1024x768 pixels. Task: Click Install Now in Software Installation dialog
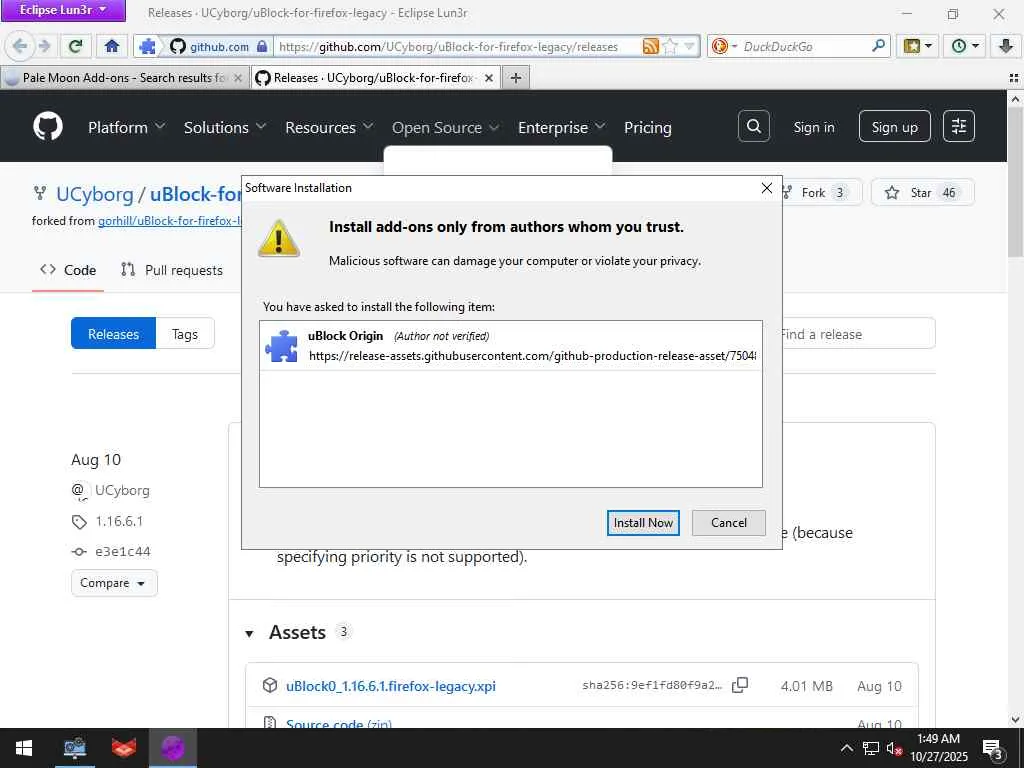[x=643, y=522]
